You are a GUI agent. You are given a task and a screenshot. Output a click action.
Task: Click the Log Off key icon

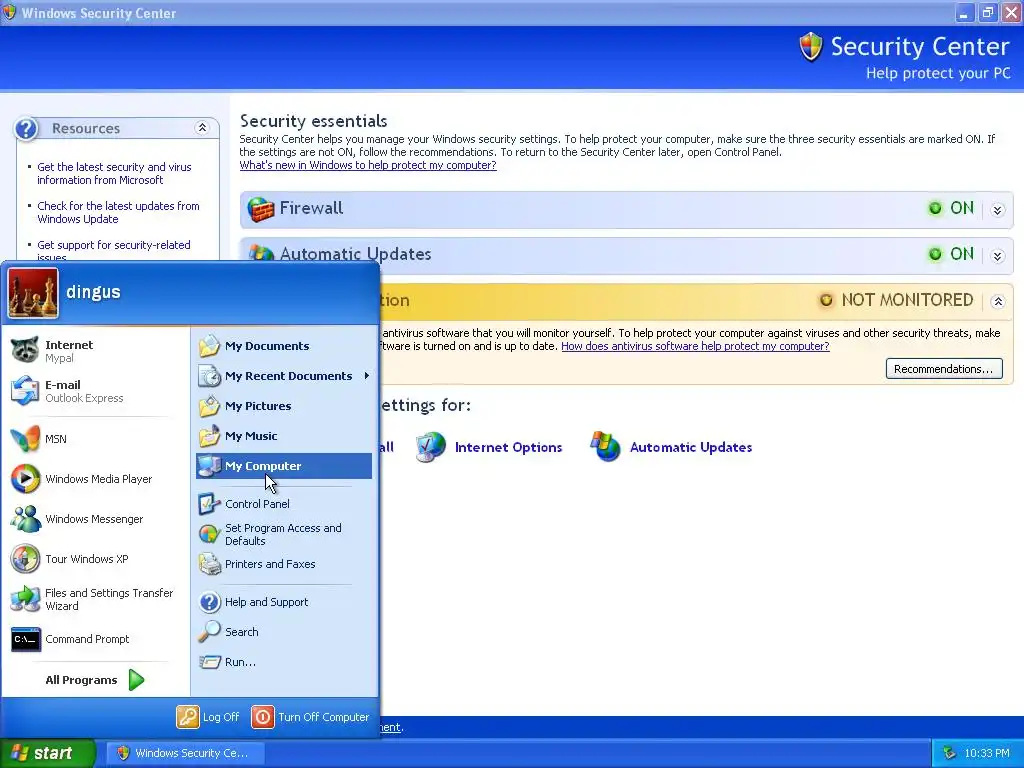187,716
